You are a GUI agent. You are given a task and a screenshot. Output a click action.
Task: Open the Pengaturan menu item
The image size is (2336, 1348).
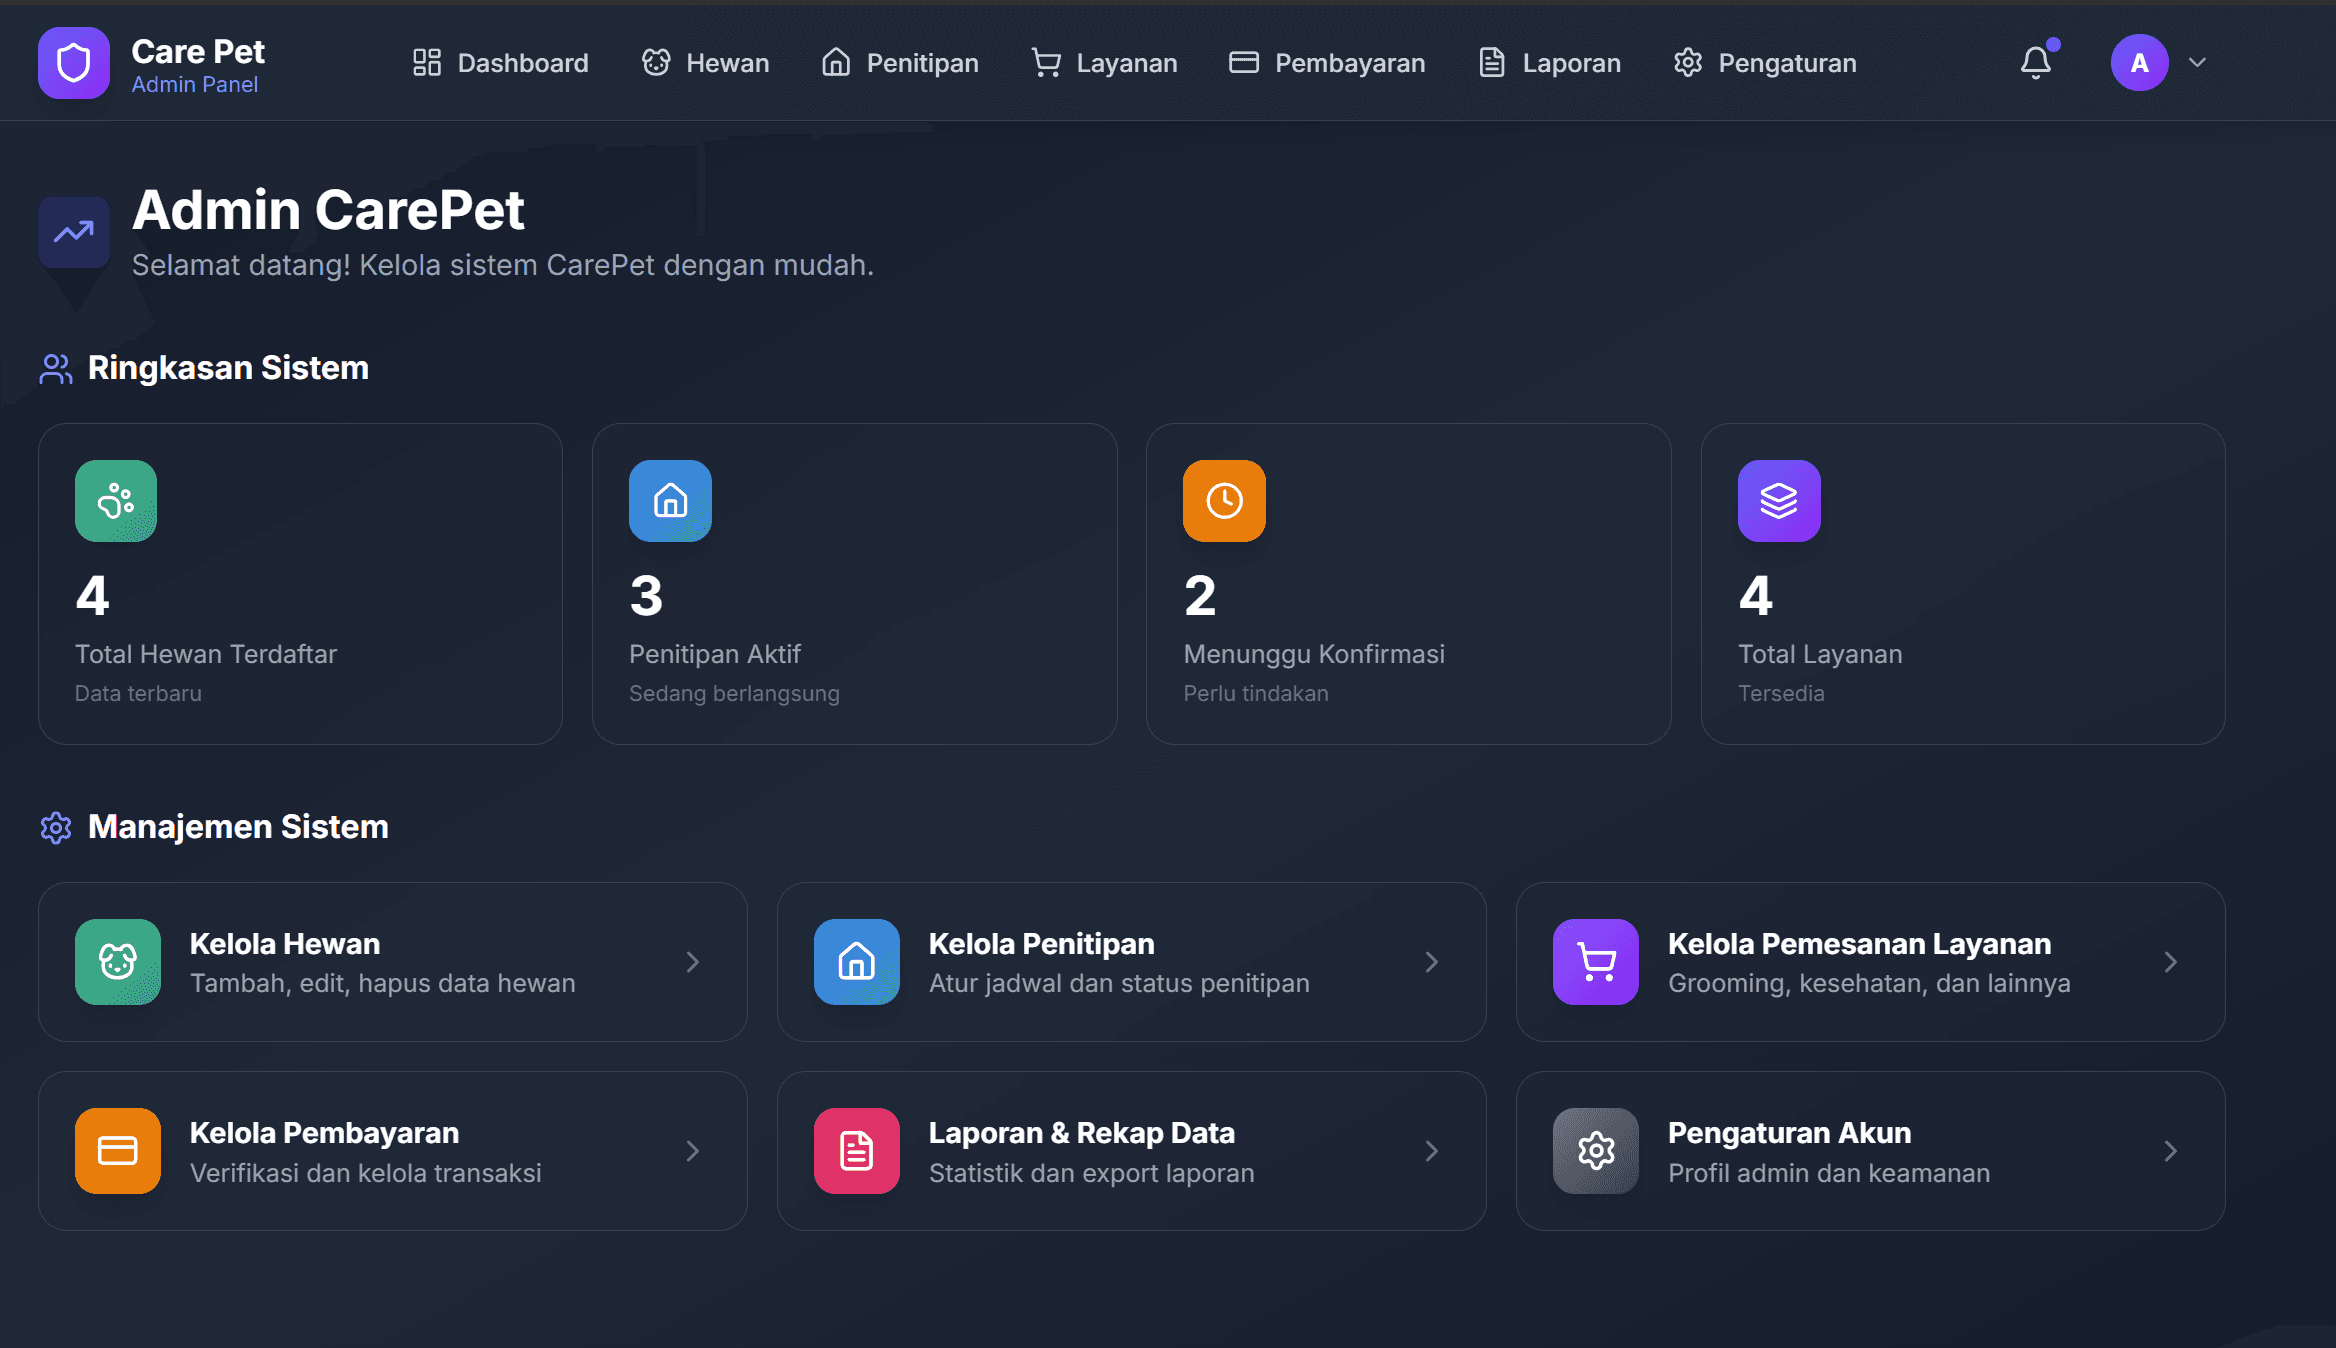(x=1765, y=63)
